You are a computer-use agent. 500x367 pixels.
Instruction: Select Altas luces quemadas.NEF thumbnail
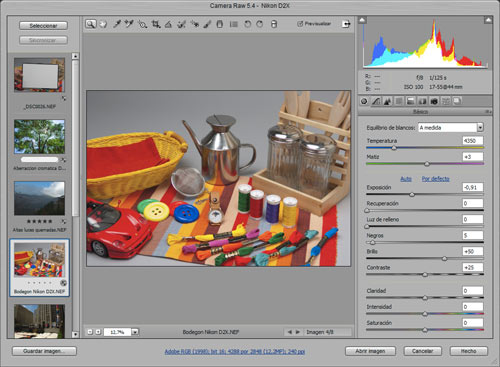pyautogui.click(x=39, y=198)
